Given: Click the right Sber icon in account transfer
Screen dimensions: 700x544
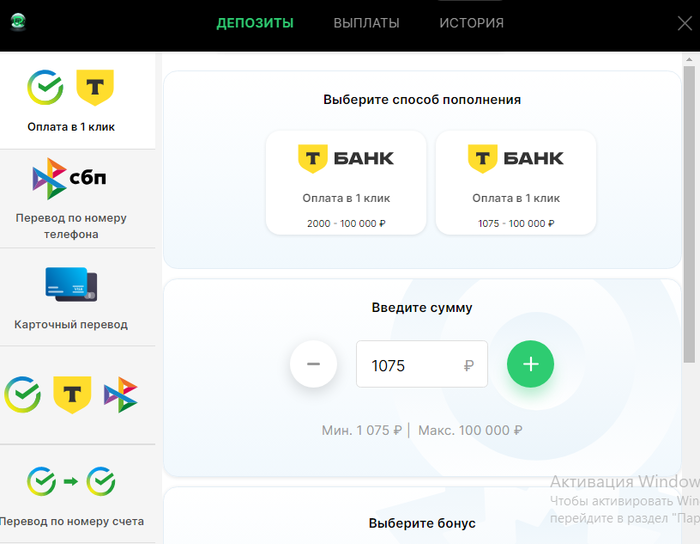Looking at the screenshot, I should 101,482.
